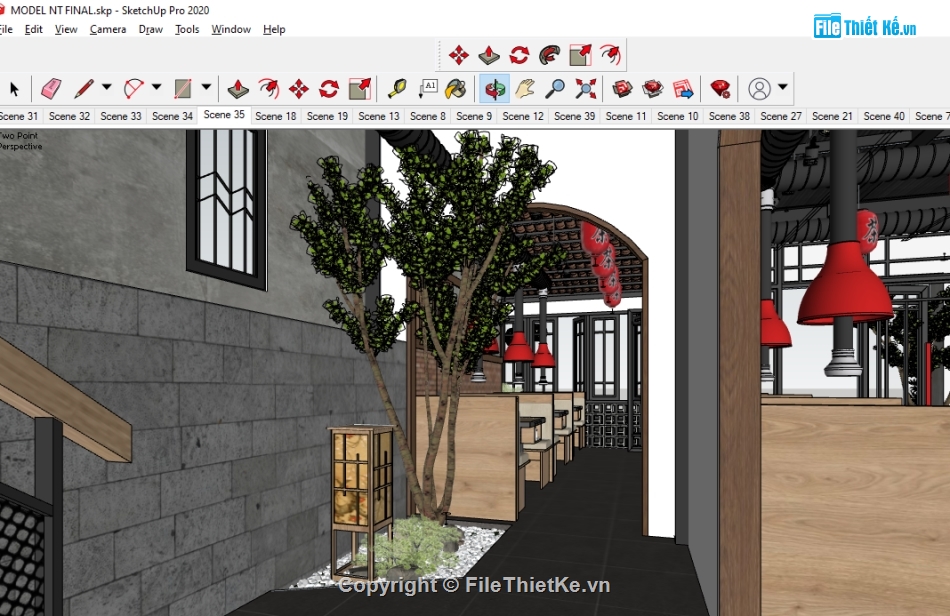The width and height of the screenshot is (950, 616).
Task: Switch to the Scene 27 tab
Action: [780, 116]
